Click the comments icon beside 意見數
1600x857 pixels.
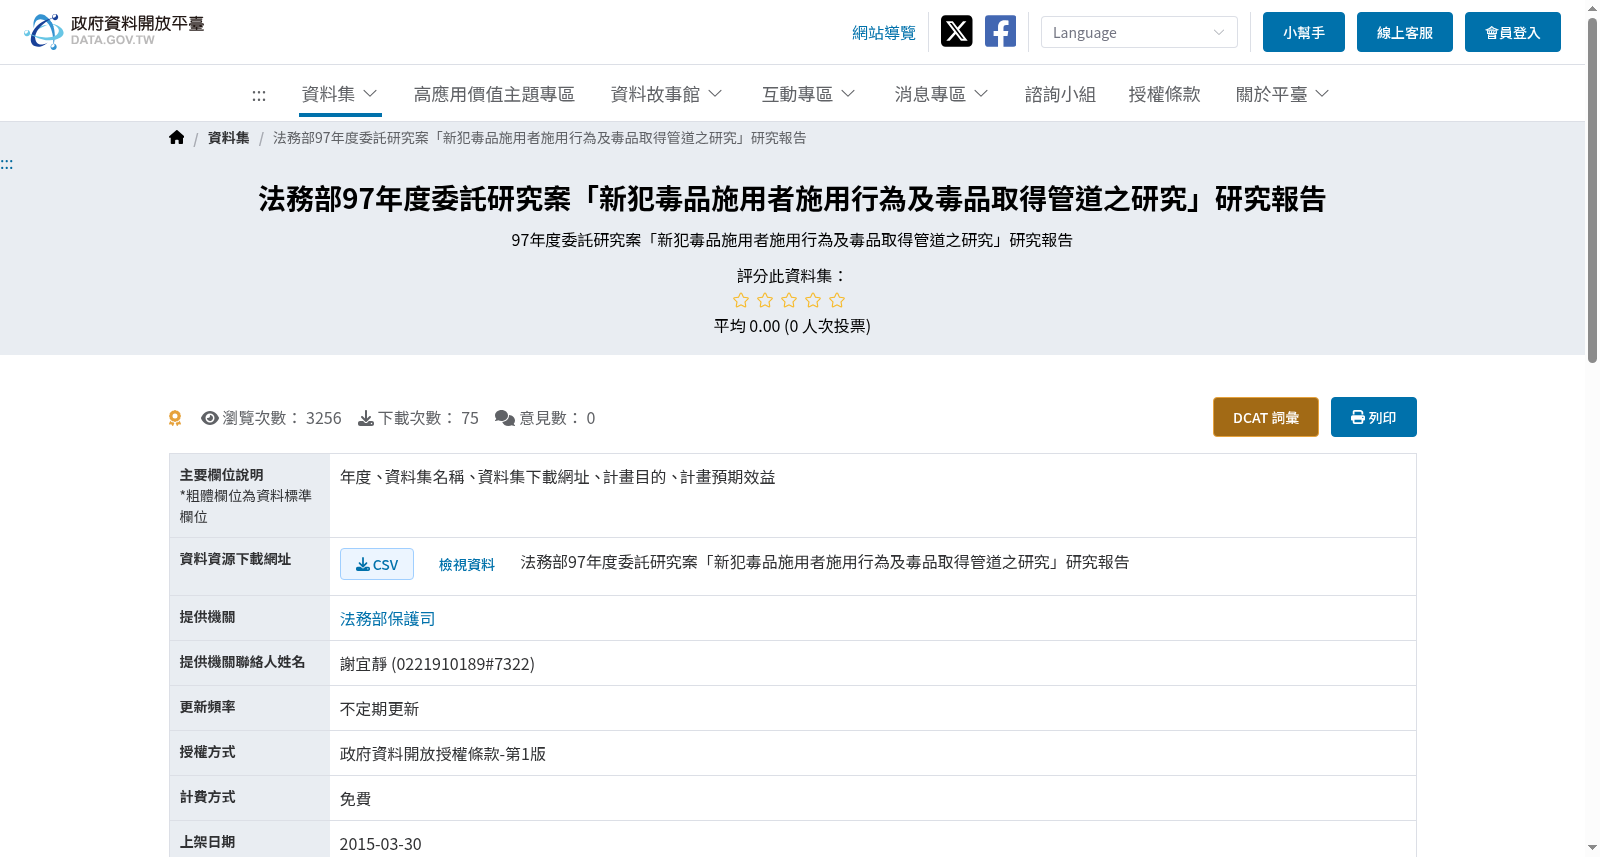pos(505,418)
